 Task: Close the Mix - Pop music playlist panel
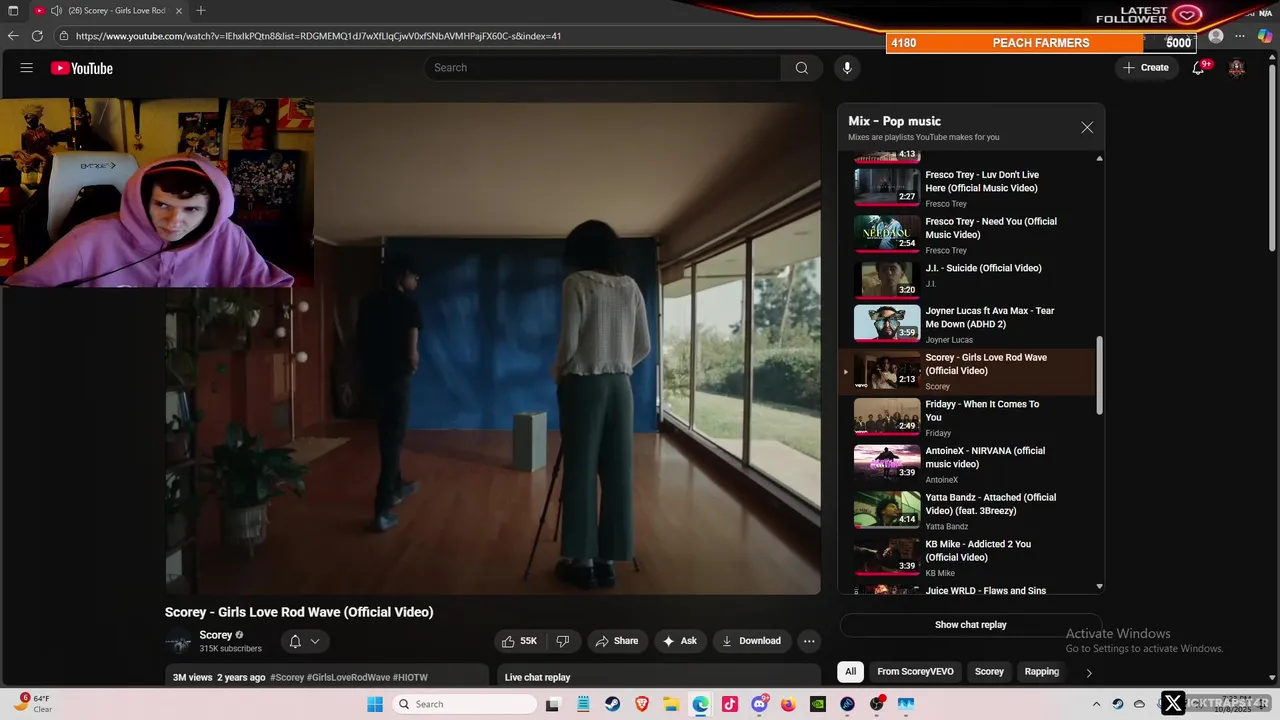(1087, 127)
